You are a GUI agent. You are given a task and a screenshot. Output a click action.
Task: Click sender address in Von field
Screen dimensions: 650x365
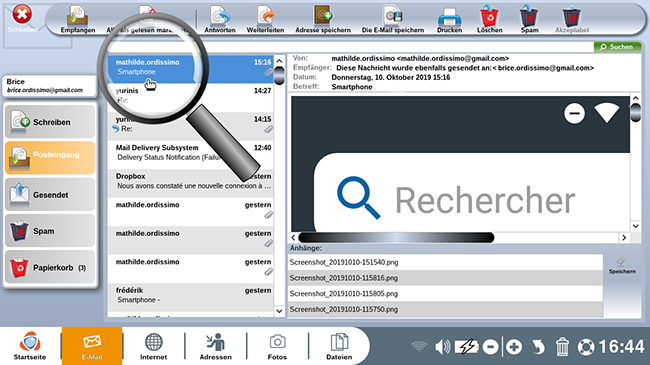click(x=420, y=58)
